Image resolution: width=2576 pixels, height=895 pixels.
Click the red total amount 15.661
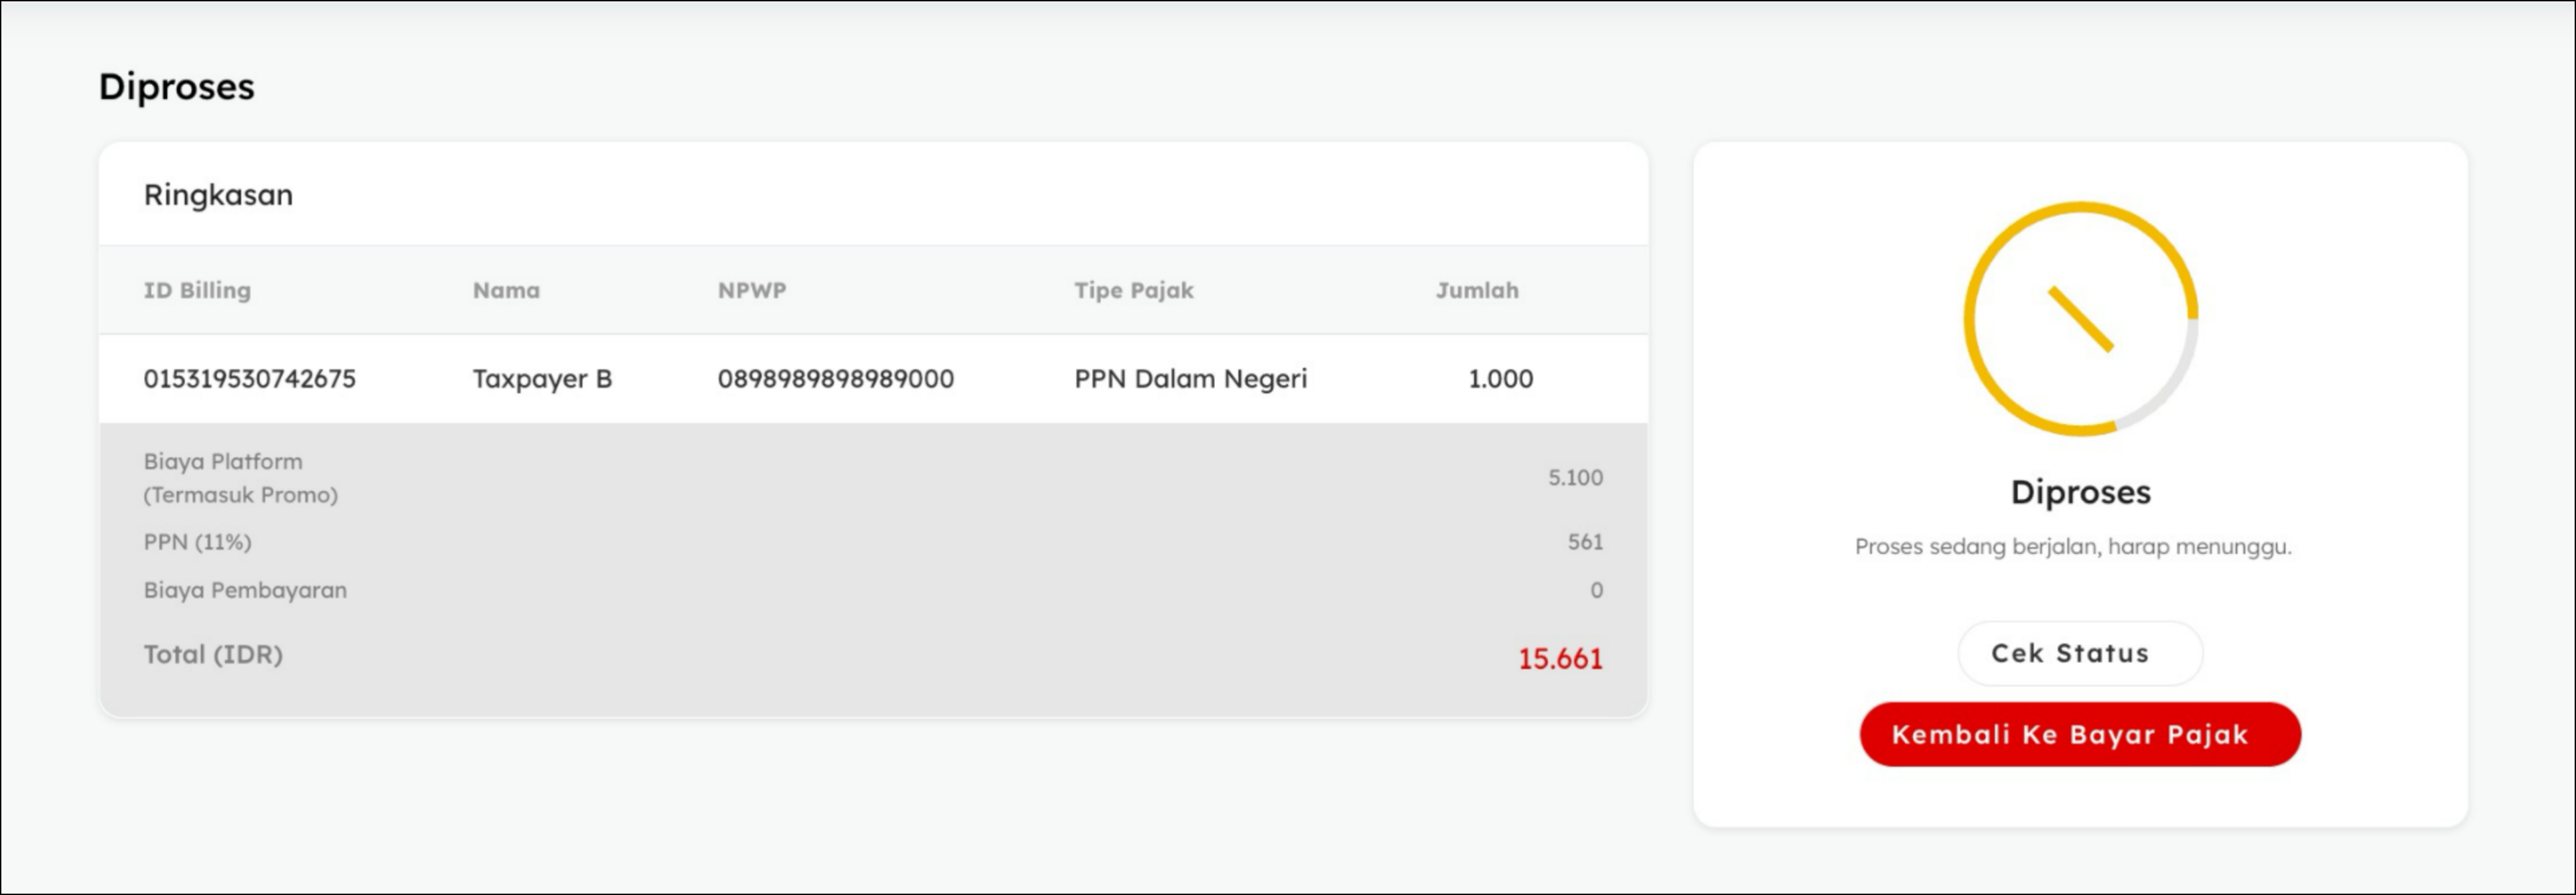(x=1559, y=659)
